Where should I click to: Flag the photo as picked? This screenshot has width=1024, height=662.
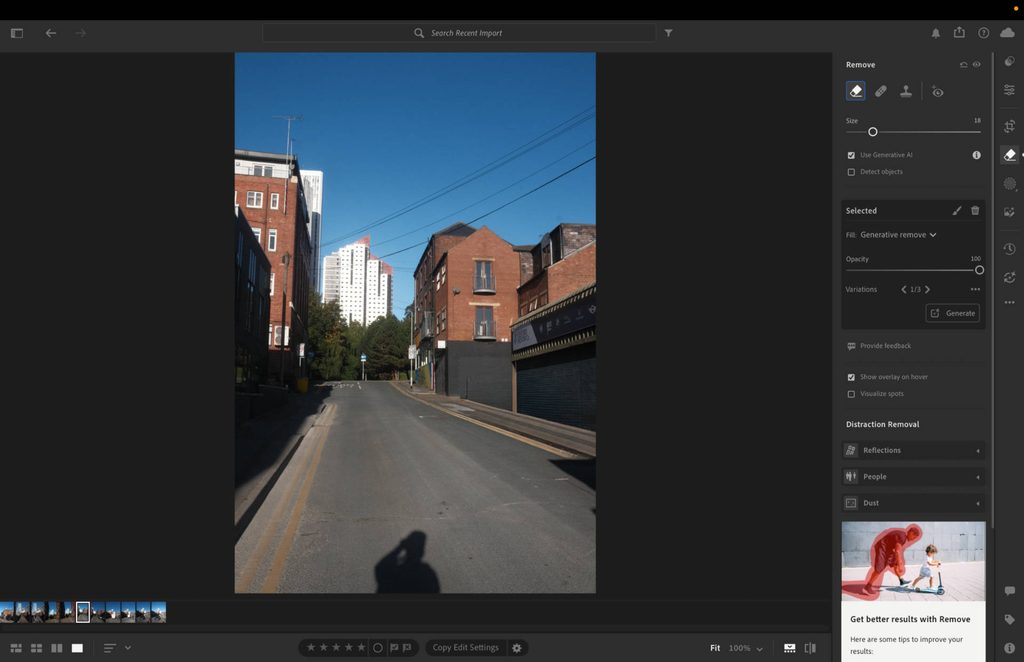click(394, 648)
